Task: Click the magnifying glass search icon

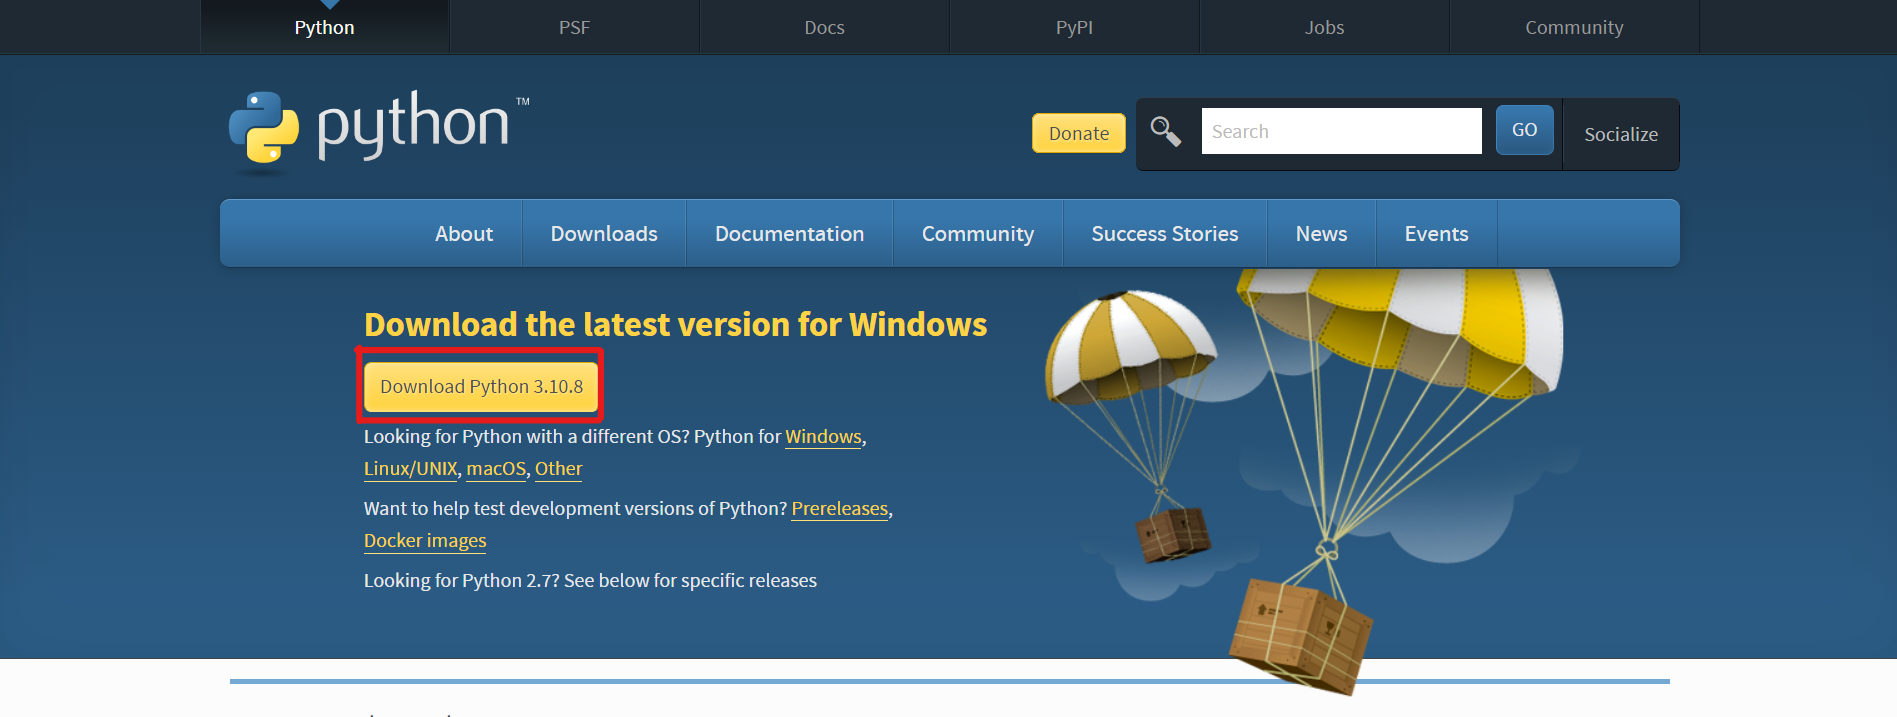Action: click(1166, 131)
